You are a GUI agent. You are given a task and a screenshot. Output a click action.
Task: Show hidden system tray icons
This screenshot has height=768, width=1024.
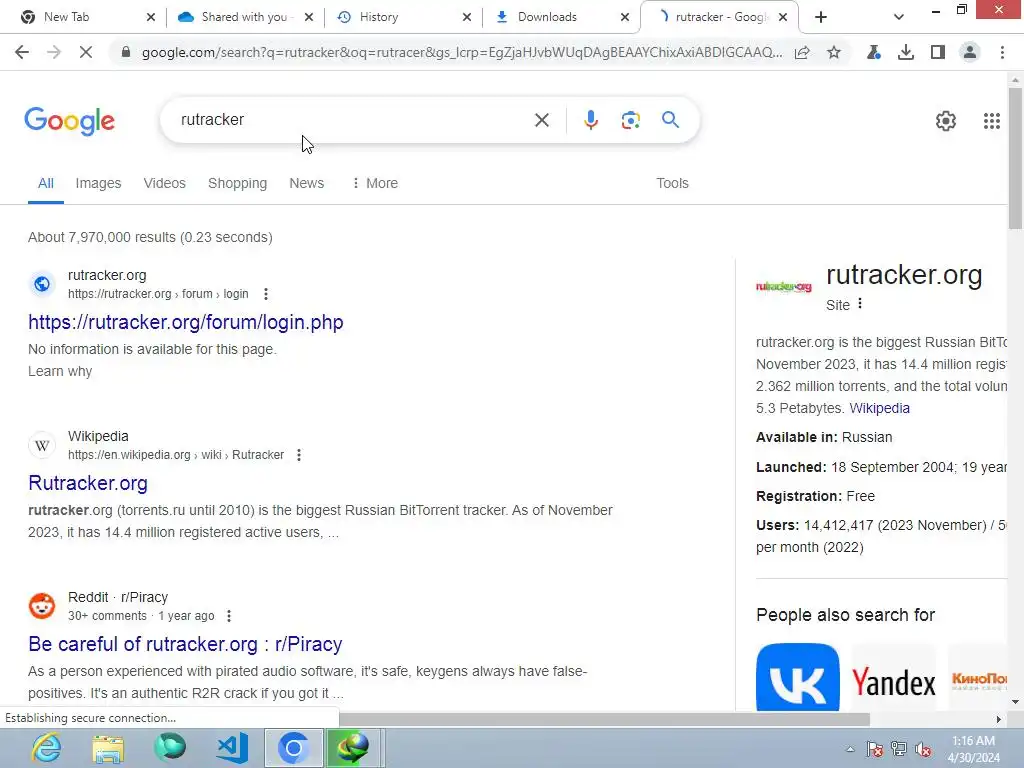click(x=850, y=749)
